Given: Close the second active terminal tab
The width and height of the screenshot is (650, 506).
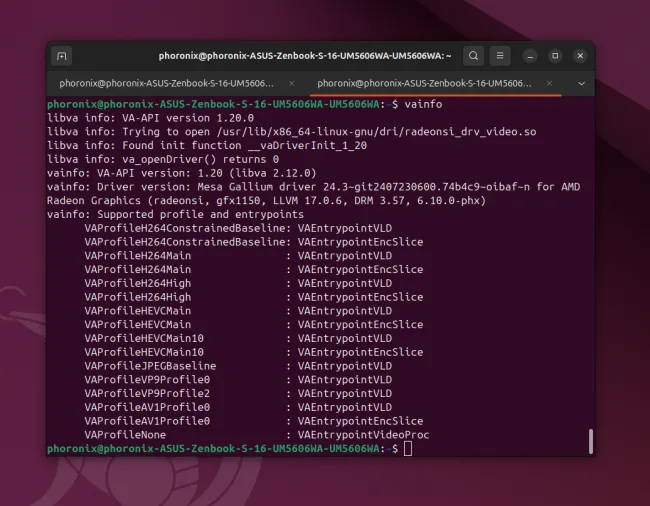Looking at the screenshot, I should pyautogui.click(x=553, y=83).
